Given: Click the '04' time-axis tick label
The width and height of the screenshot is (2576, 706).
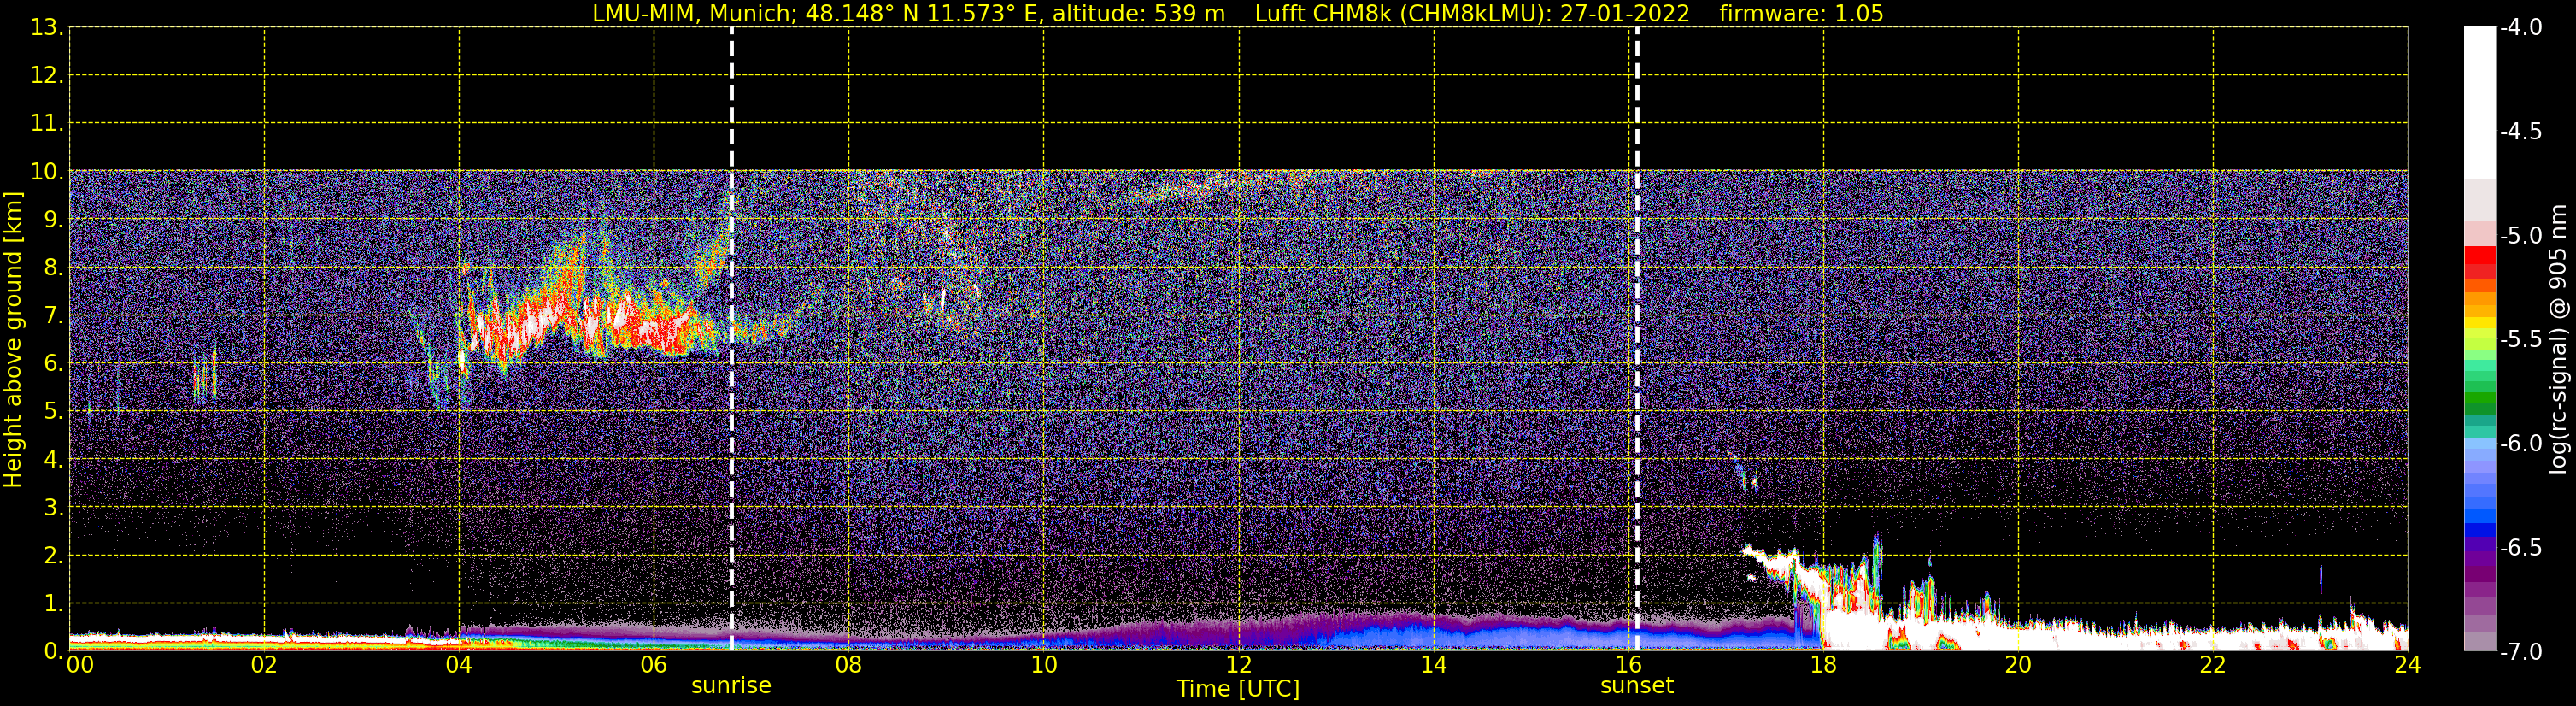Looking at the screenshot, I should click(459, 665).
